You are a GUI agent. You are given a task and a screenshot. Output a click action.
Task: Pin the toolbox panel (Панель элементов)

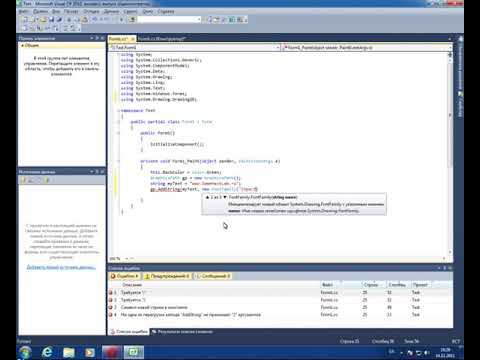point(97,38)
